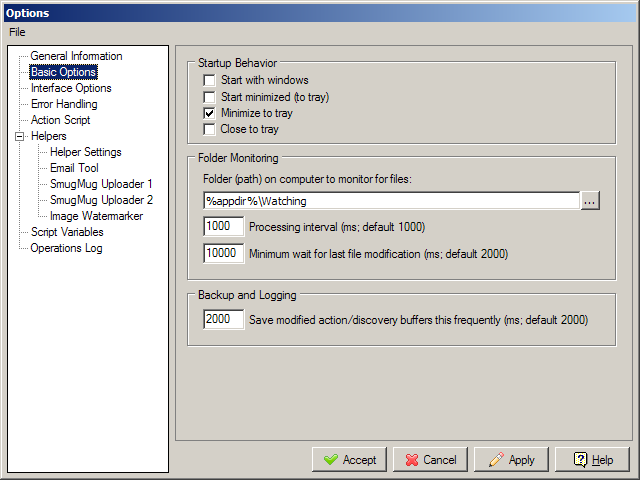Click the Accept button
The image size is (640, 480).
[x=349, y=460]
